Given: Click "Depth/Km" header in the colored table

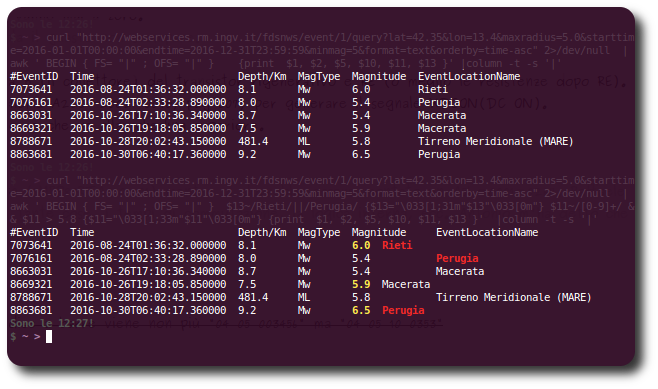Looking at the screenshot, I should [262, 232].
